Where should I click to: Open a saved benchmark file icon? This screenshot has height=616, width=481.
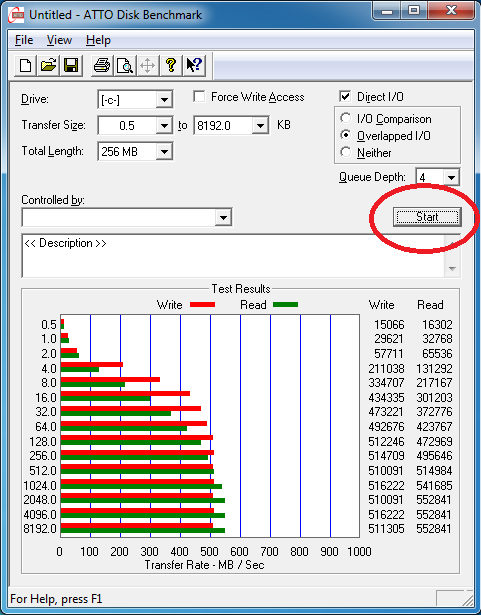click(x=48, y=65)
